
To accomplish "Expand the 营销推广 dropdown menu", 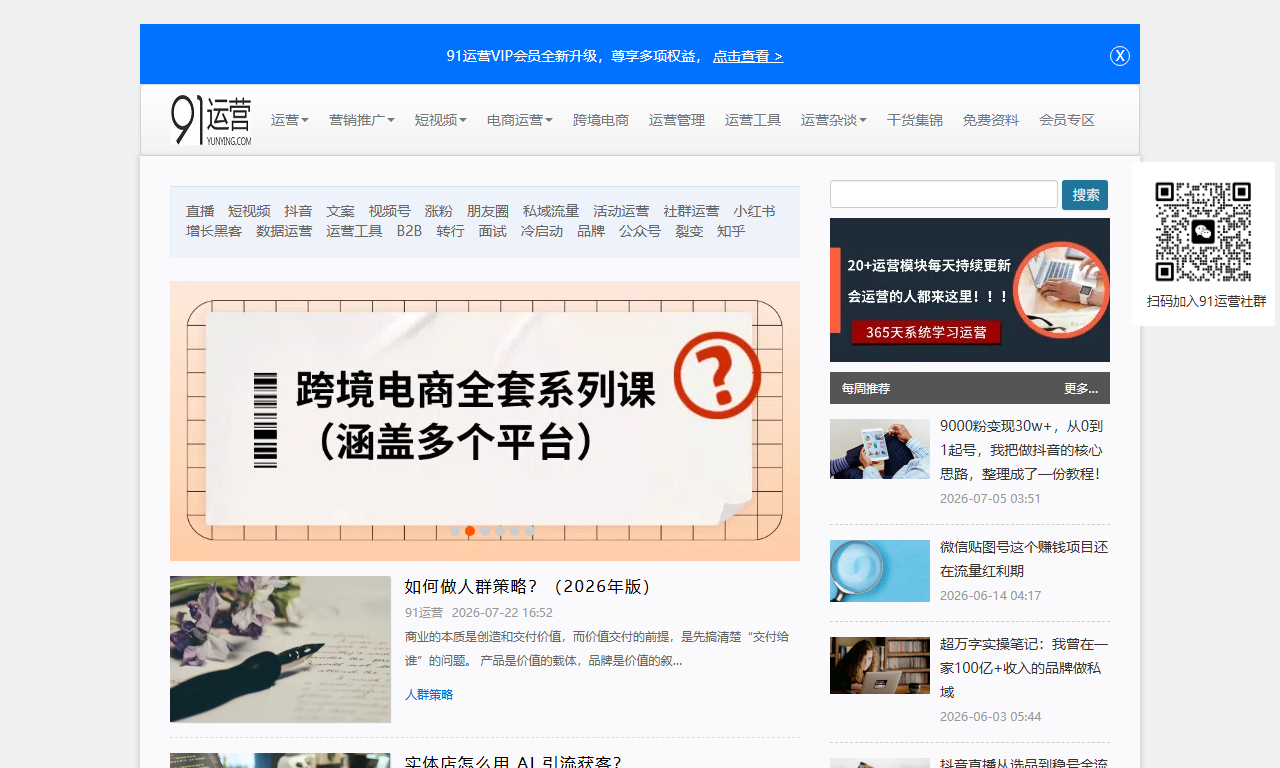I will (362, 120).
